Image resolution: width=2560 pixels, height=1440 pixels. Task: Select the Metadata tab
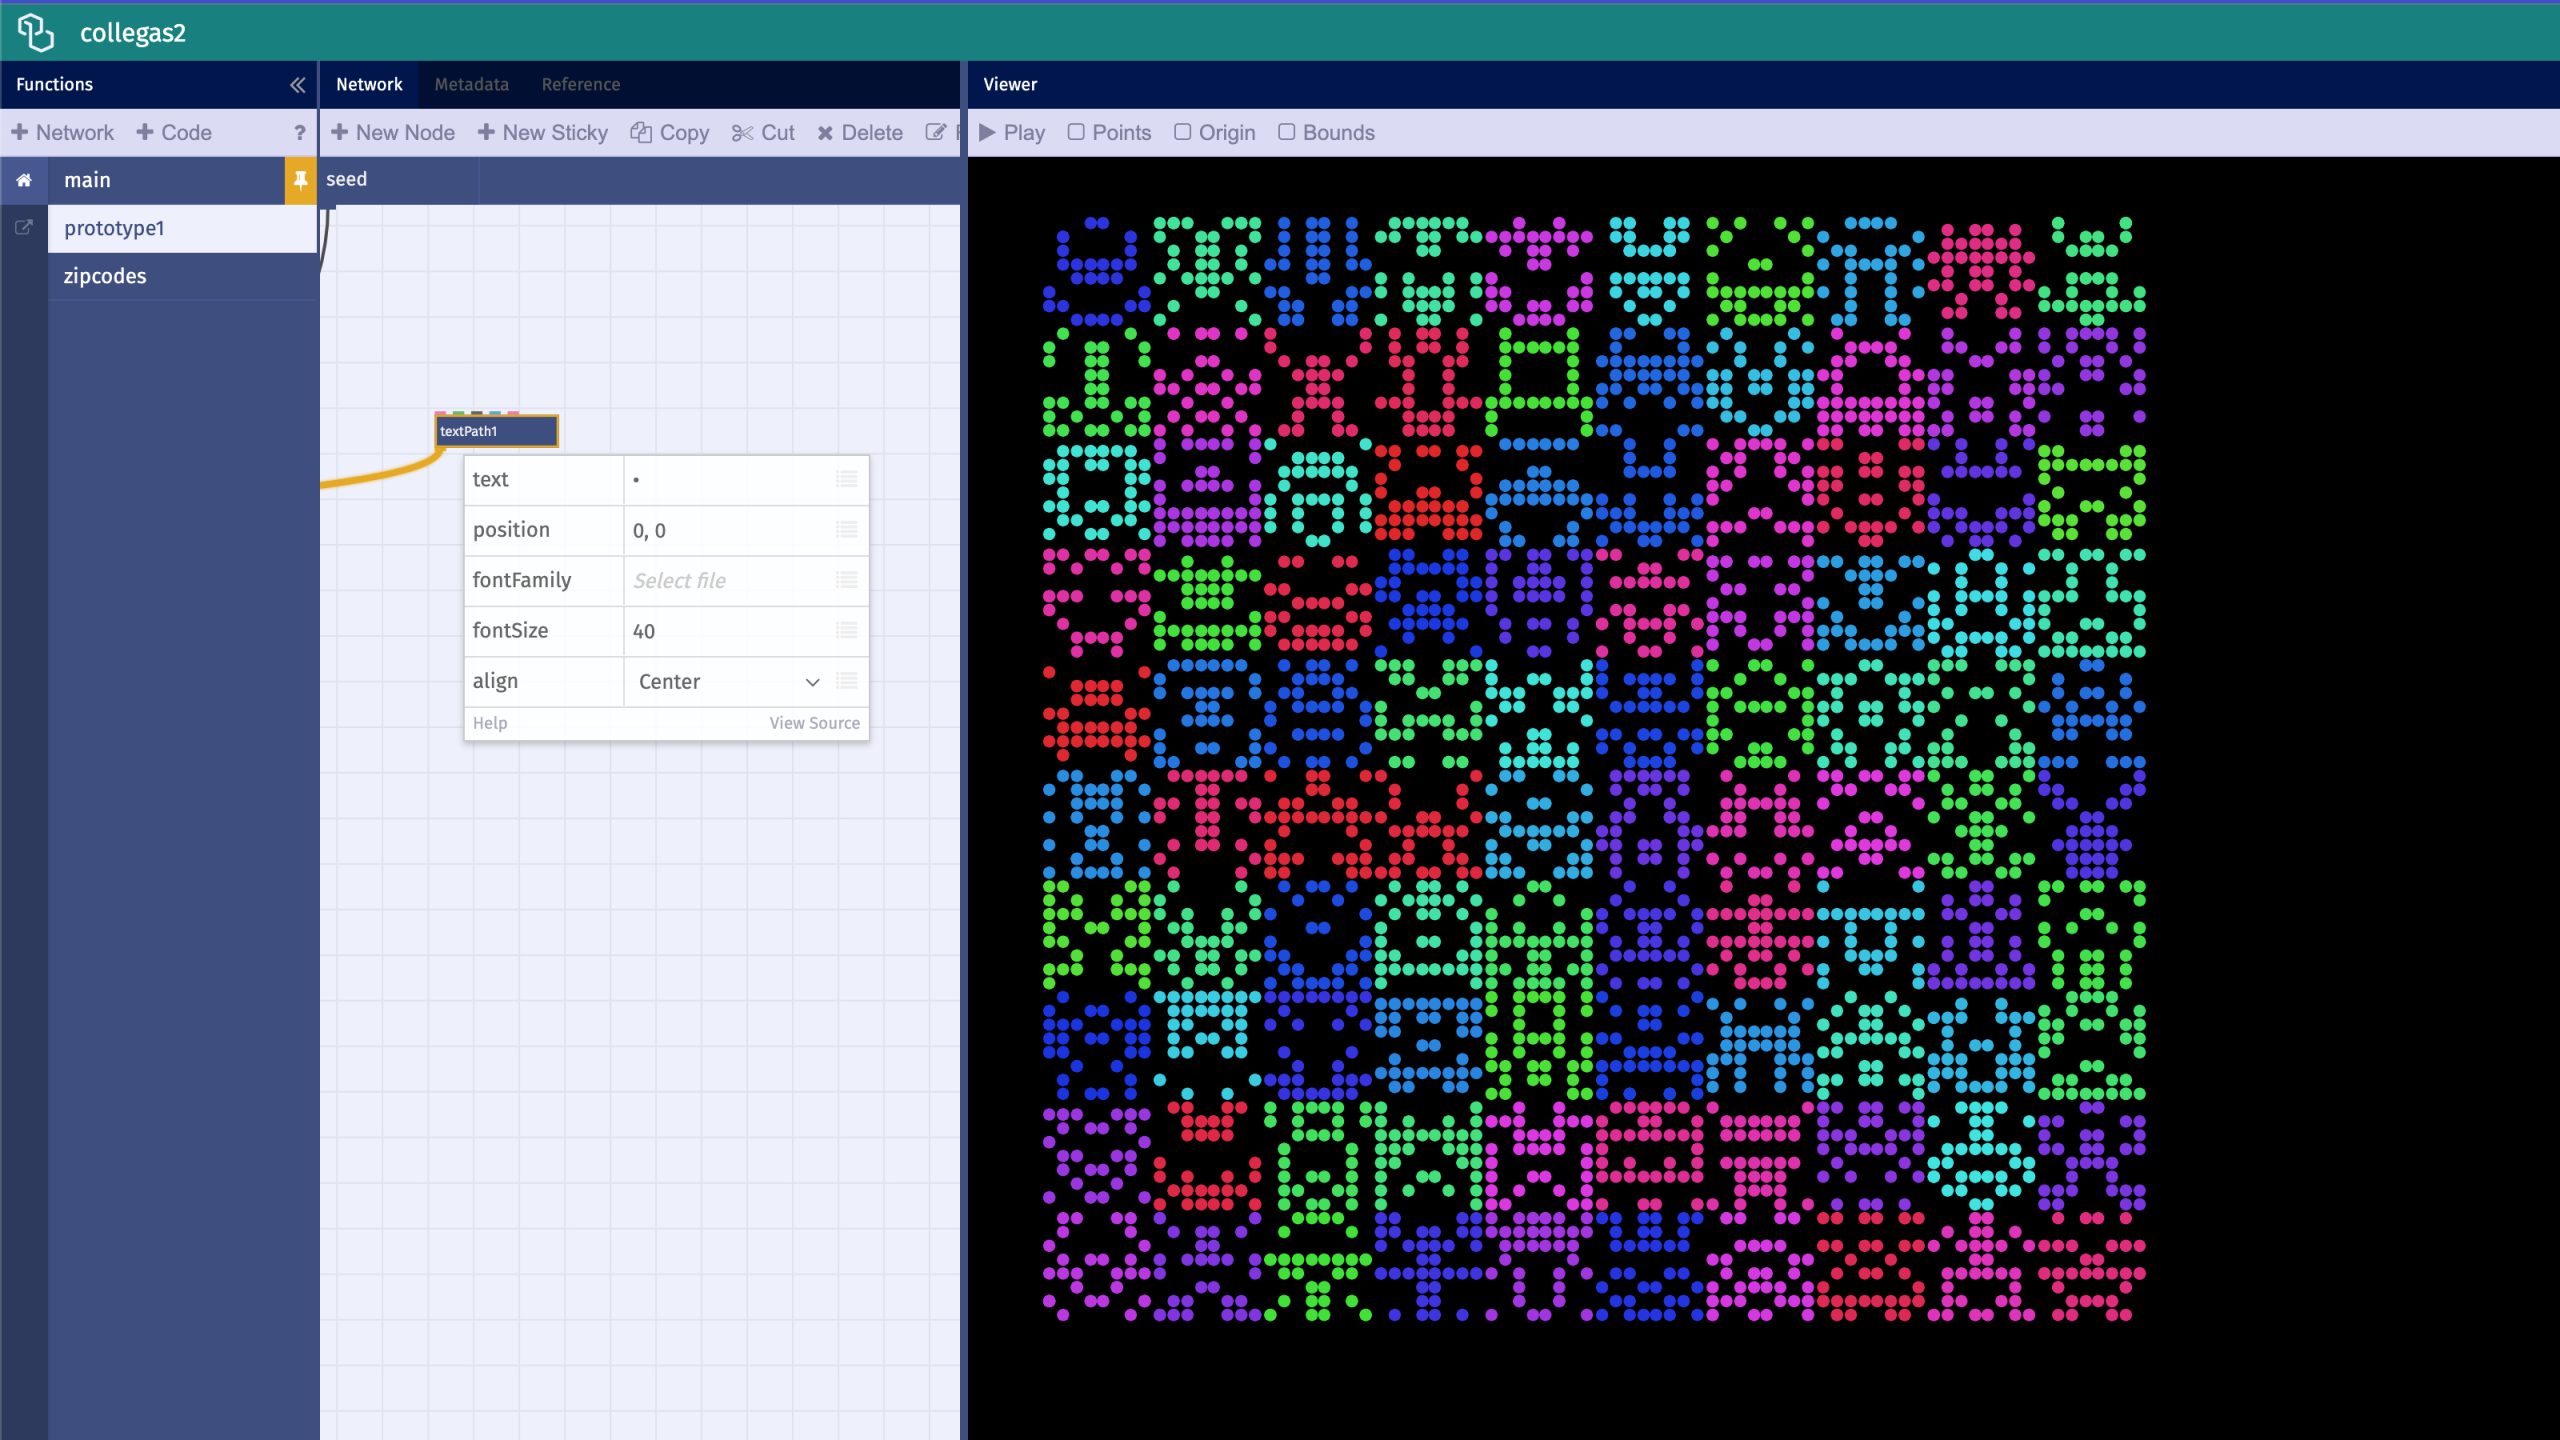coord(471,83)
